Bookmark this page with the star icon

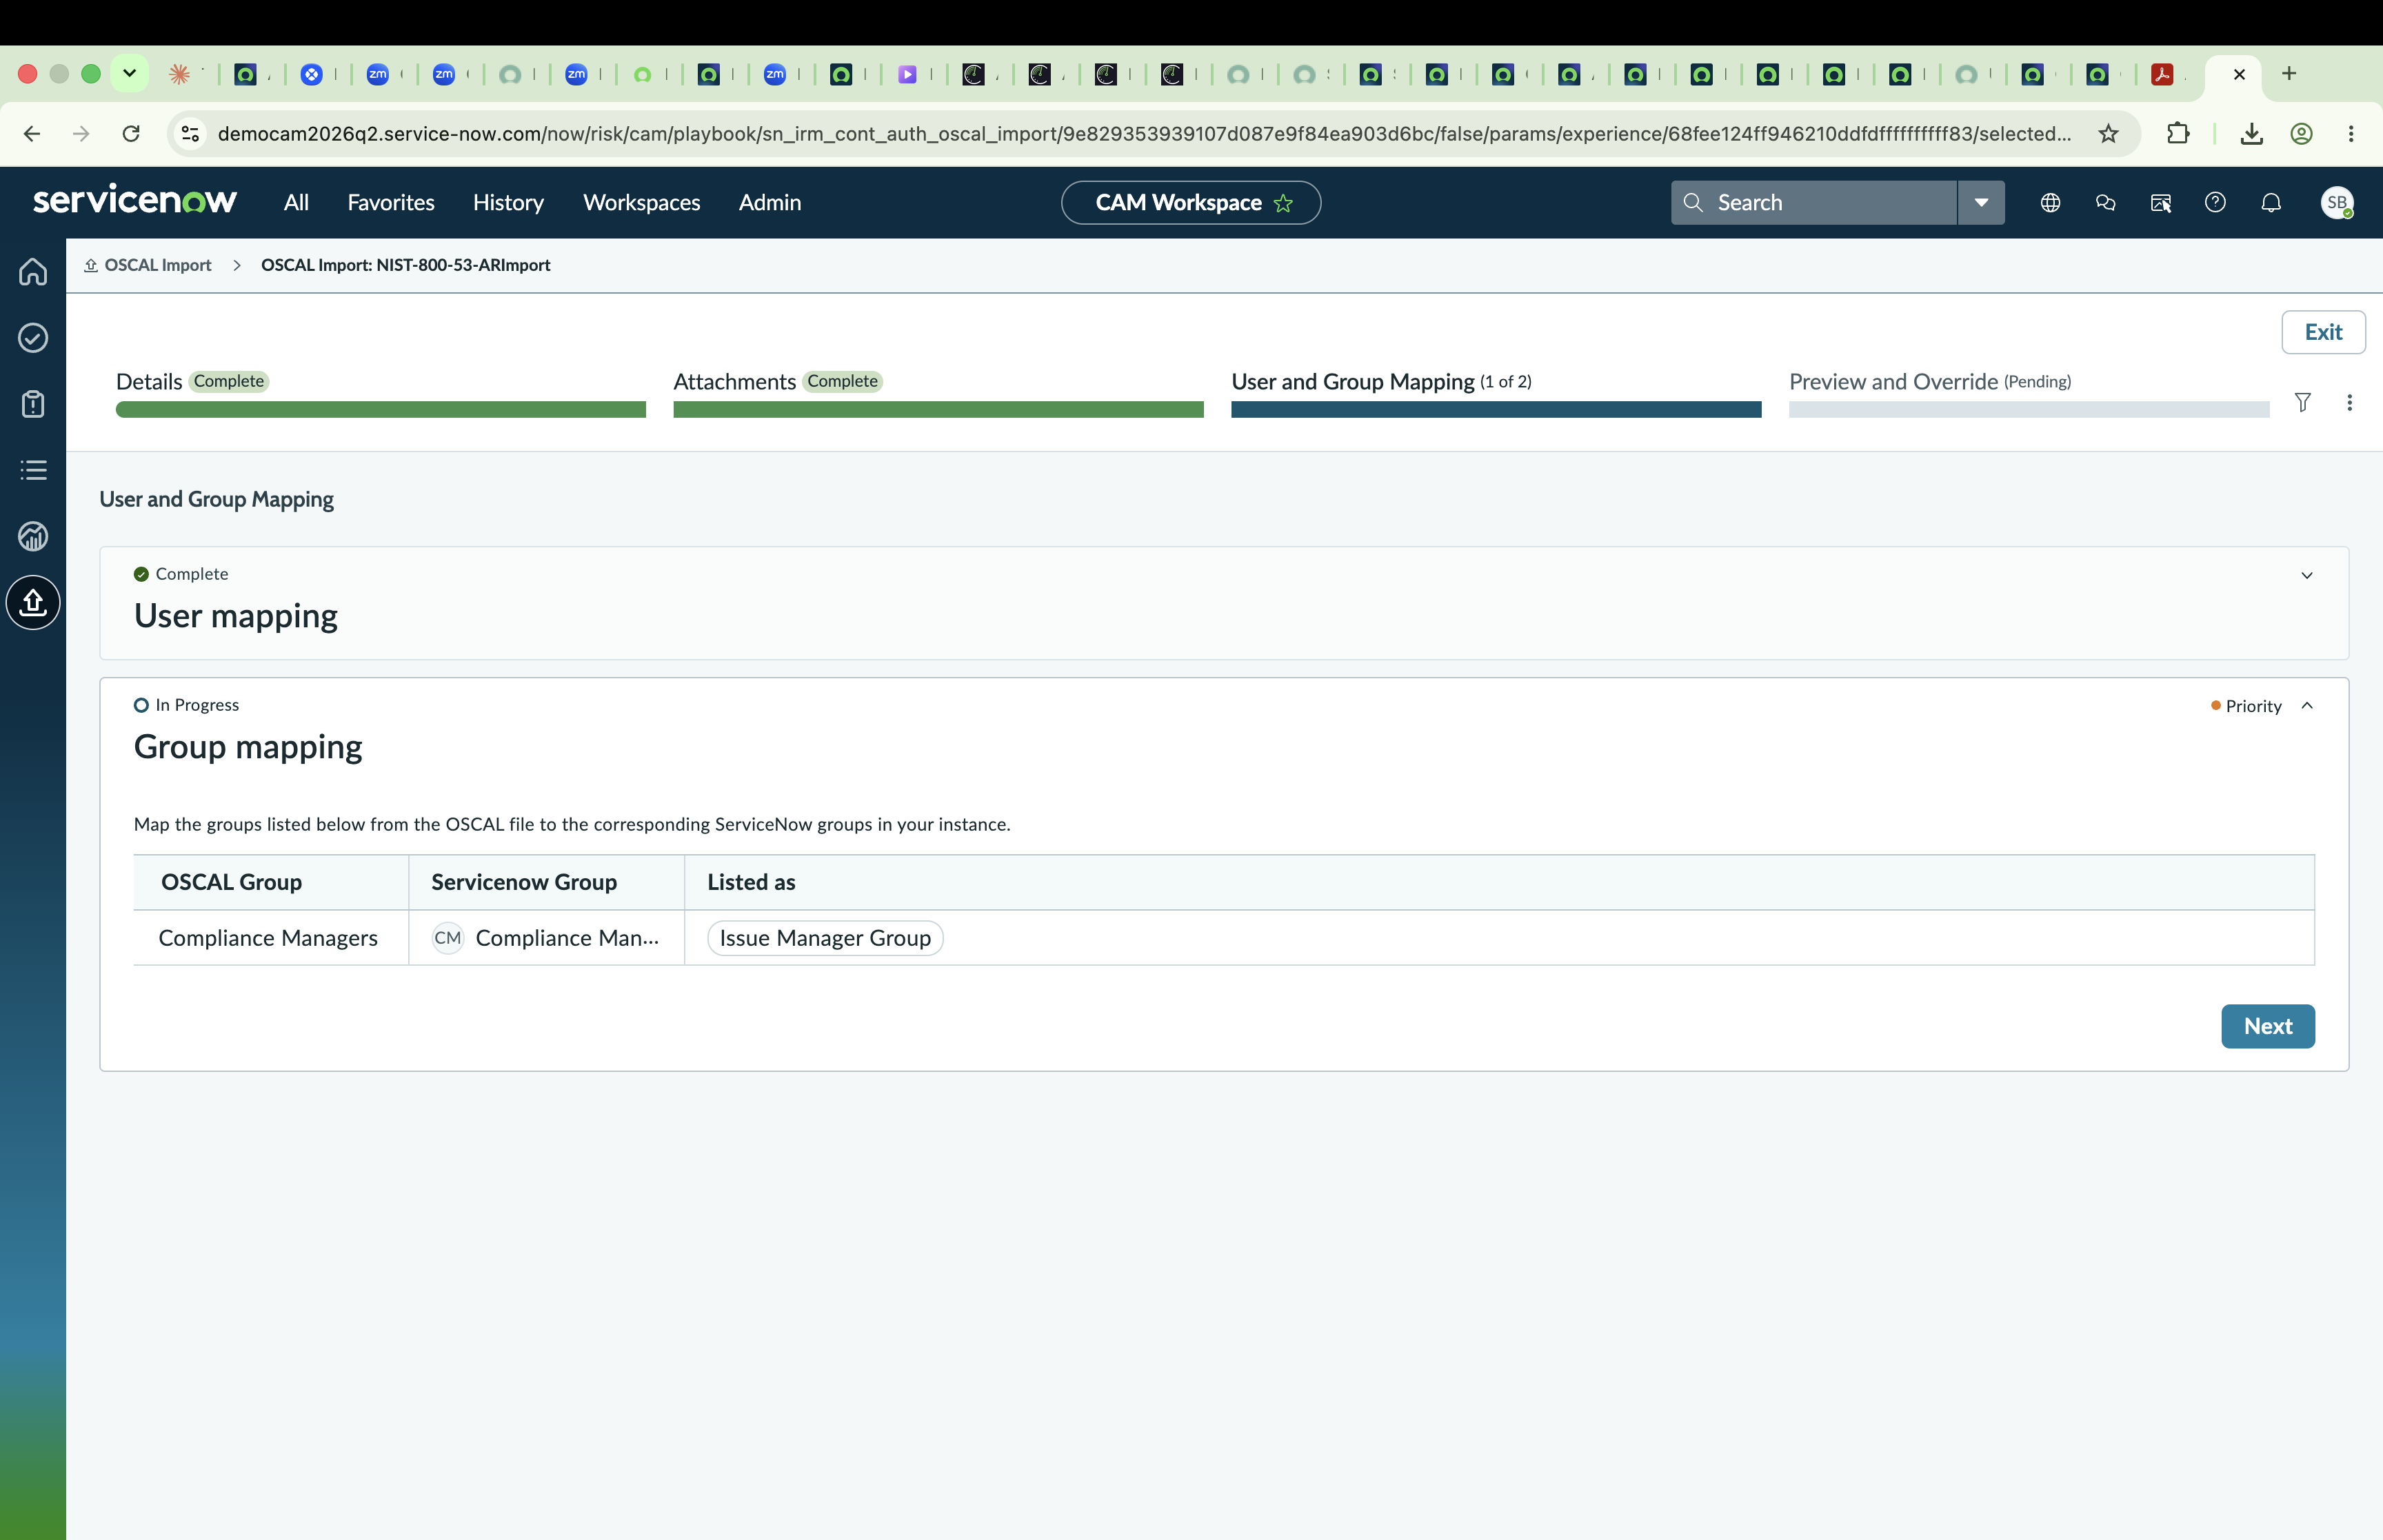(x=2108, y=134)
